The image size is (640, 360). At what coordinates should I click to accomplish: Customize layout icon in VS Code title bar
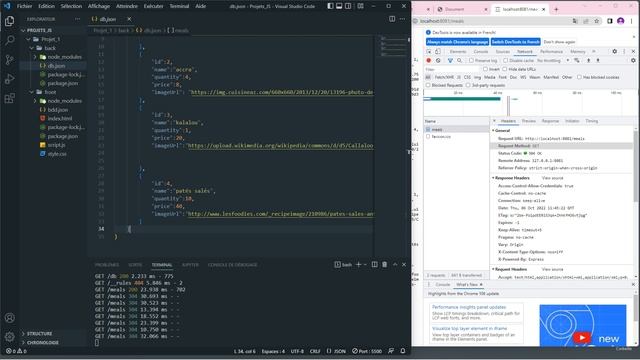(x=360, y=6)
